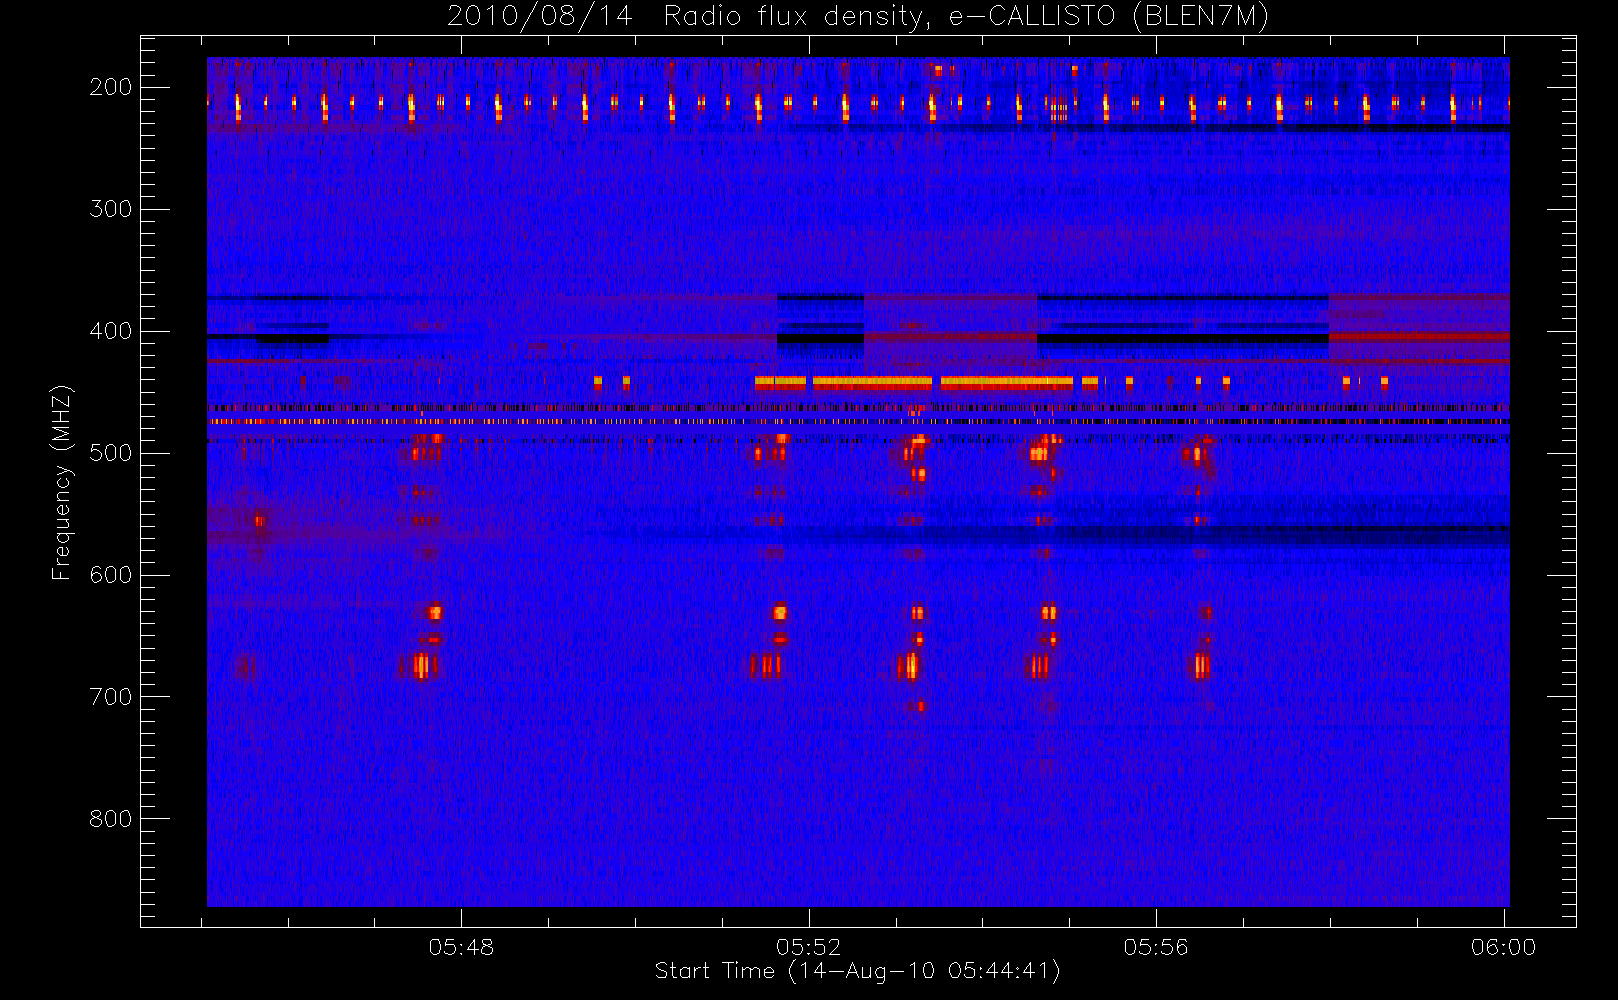Click the 400 frequency tick label
Screen dimensions: 1618x1000
(111, 331)
